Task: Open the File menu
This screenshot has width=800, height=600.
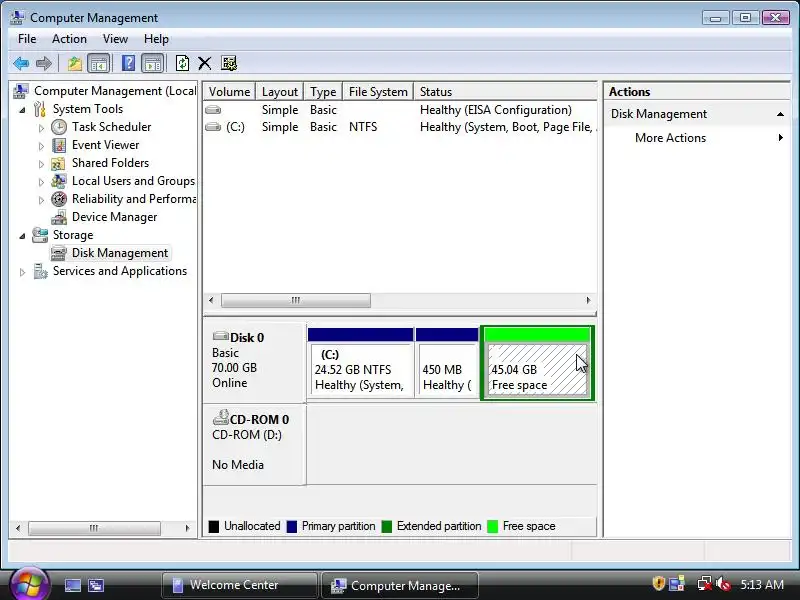Action: click(x=27, y=39)
